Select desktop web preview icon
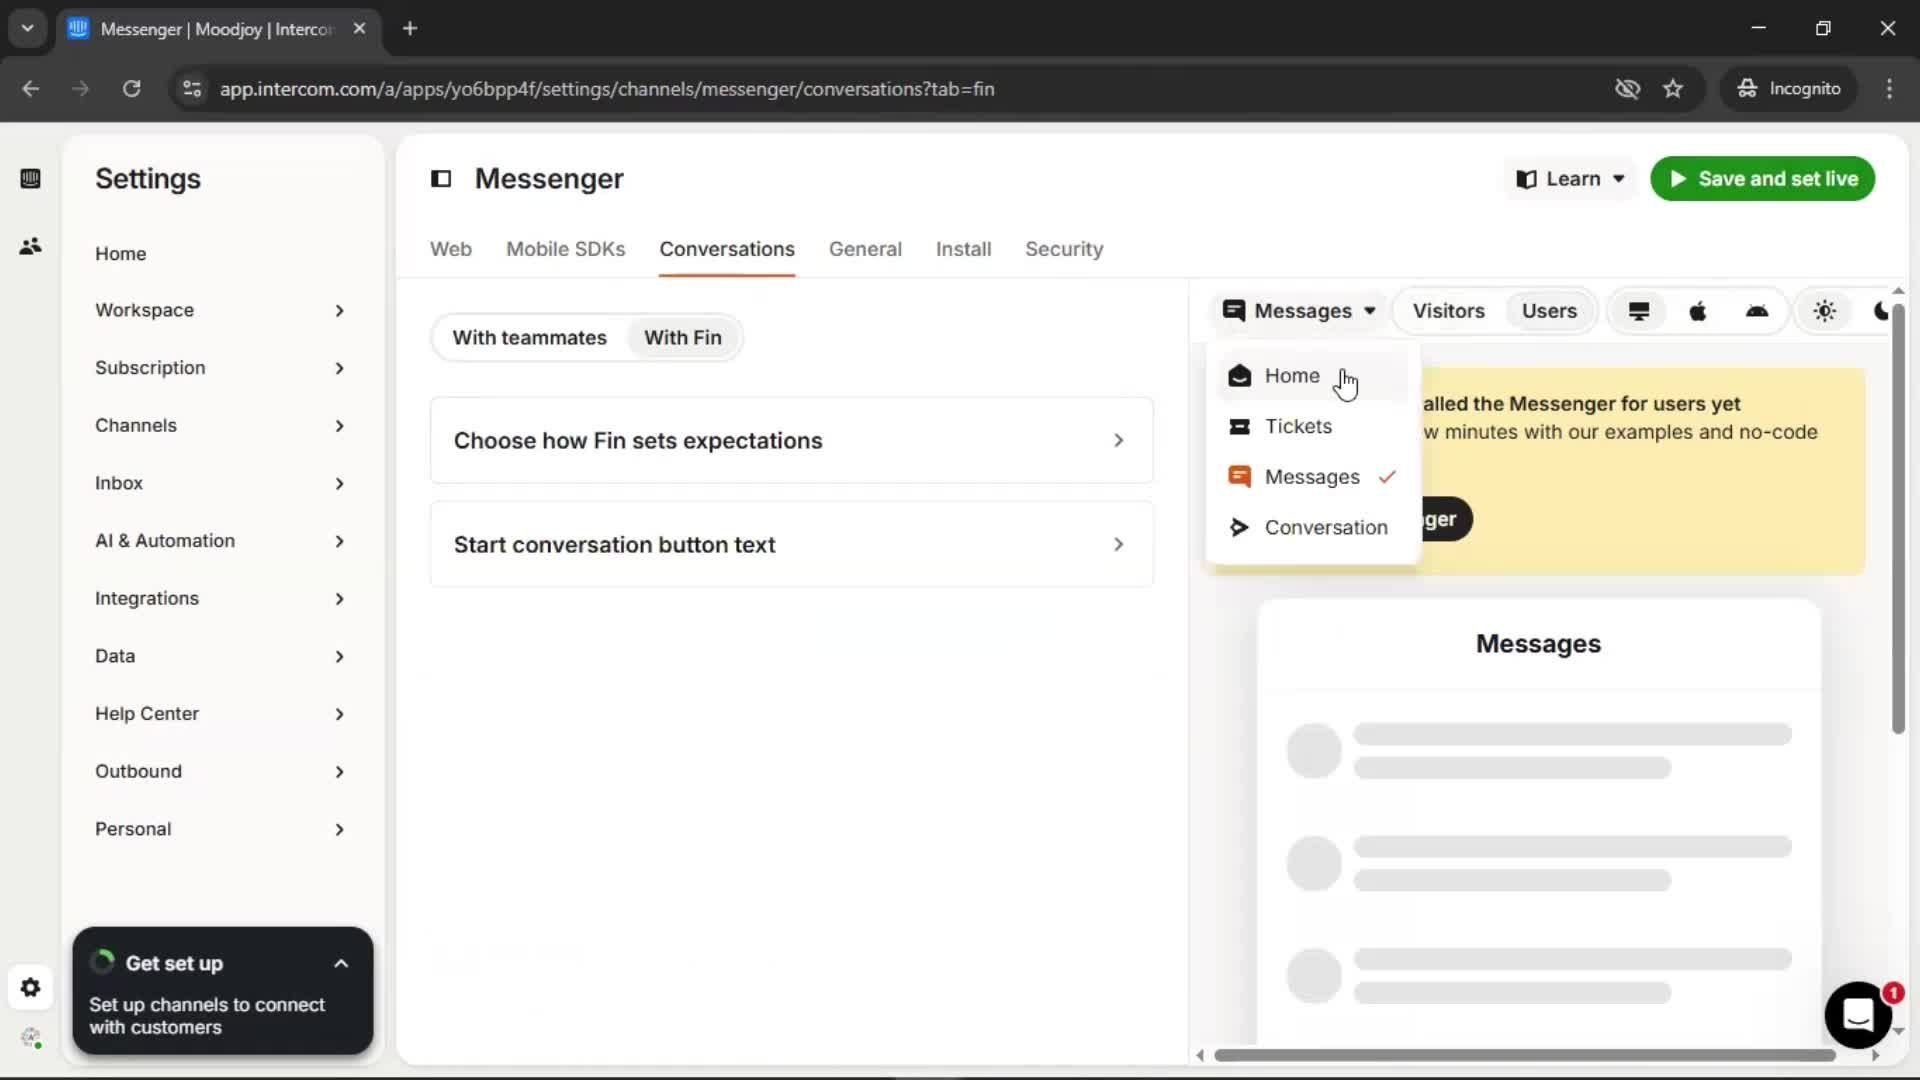 pos(1638,311)
